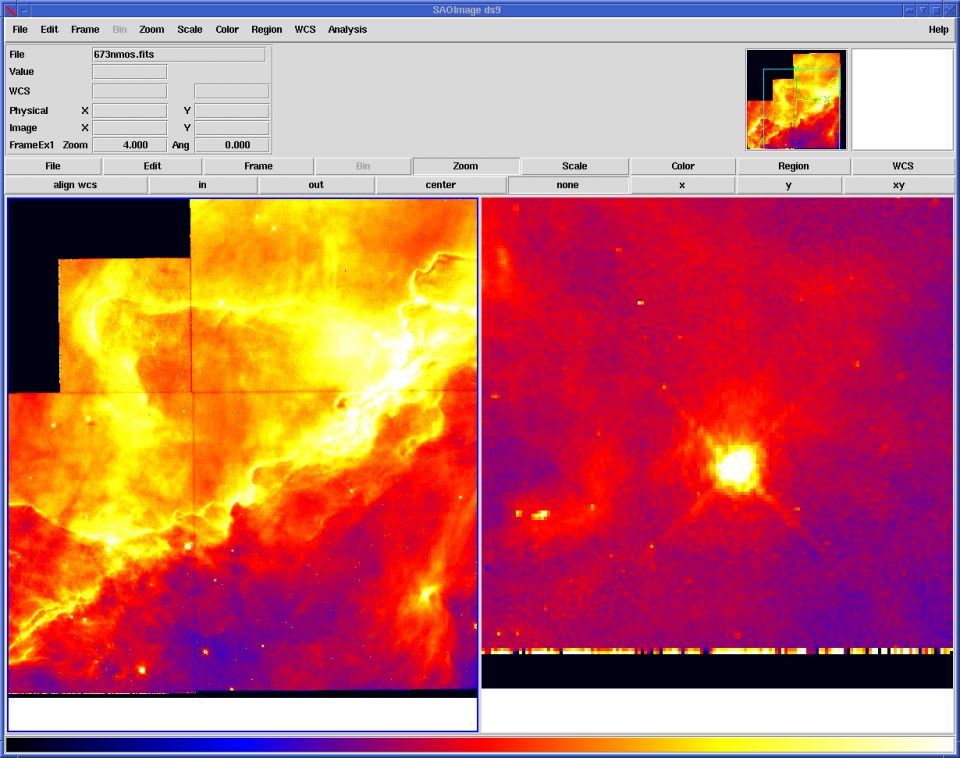The height and width of the screenshot is (758, 960).
Task: Click the zoom 'in' button
Action: [203, 185]
